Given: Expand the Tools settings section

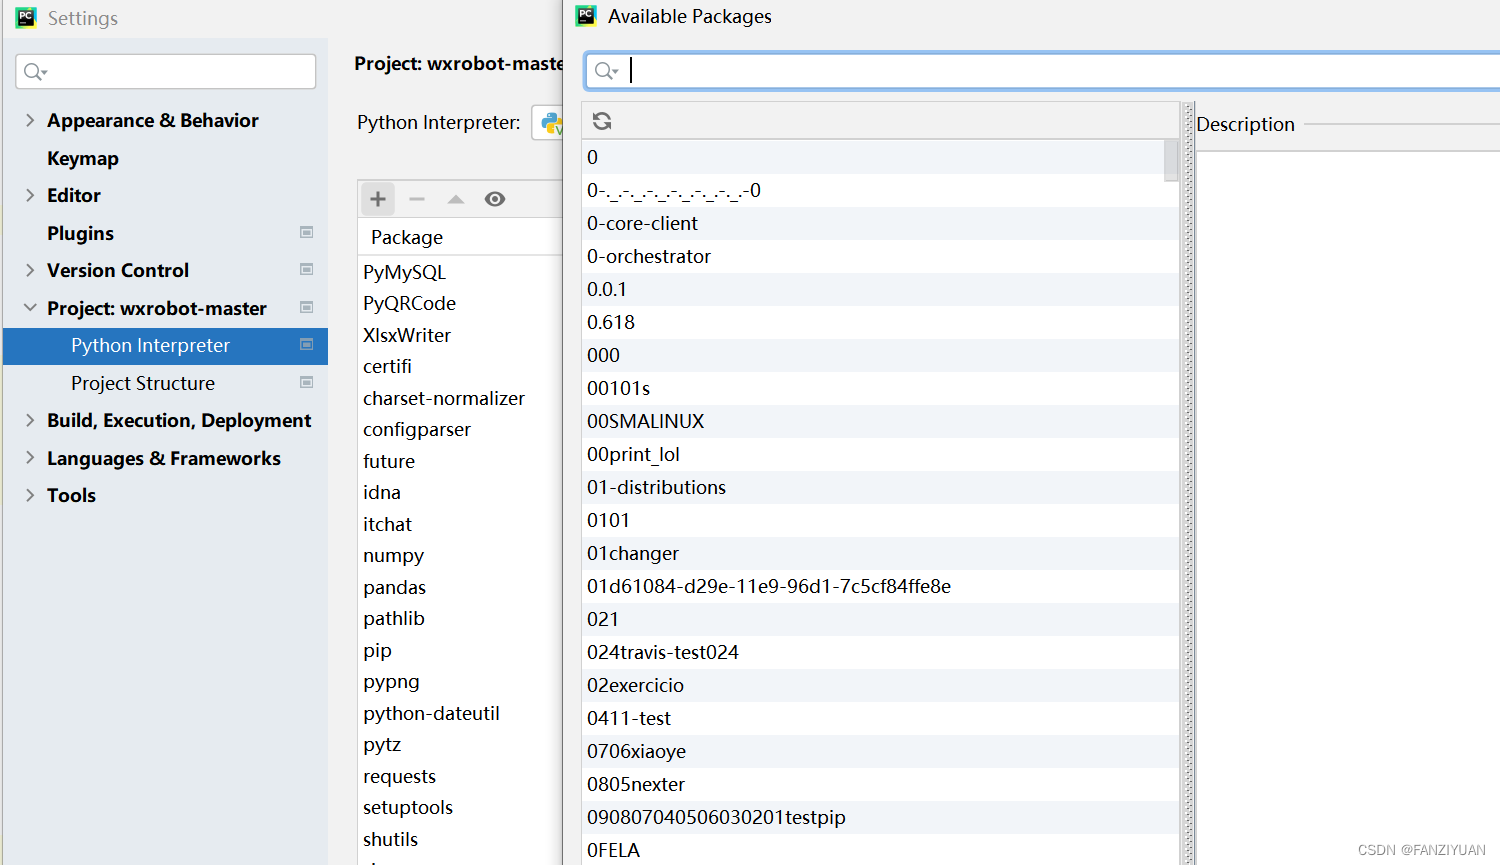Looking at the screenshot, I should click(30, 495).
